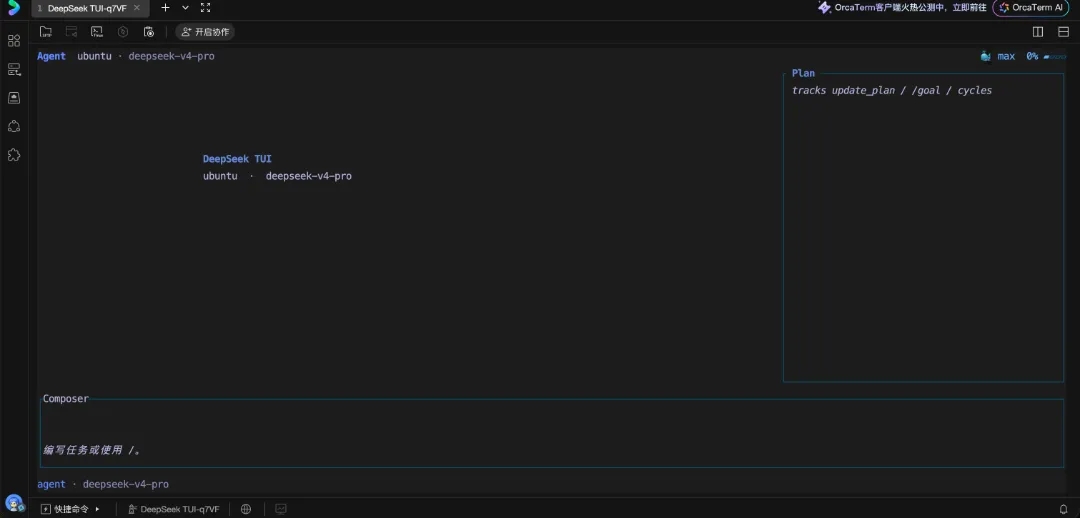The image size is (1080, 518).
Task: Click the agent footer mode label
Action: (52, 484)
